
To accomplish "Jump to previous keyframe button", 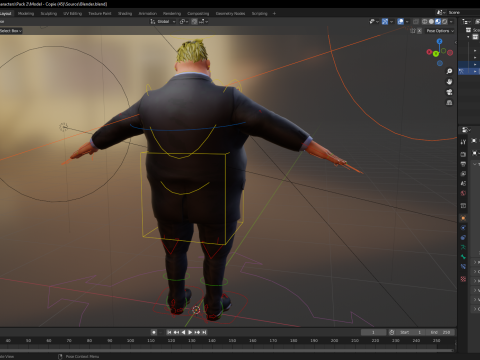I will [176, 332].
